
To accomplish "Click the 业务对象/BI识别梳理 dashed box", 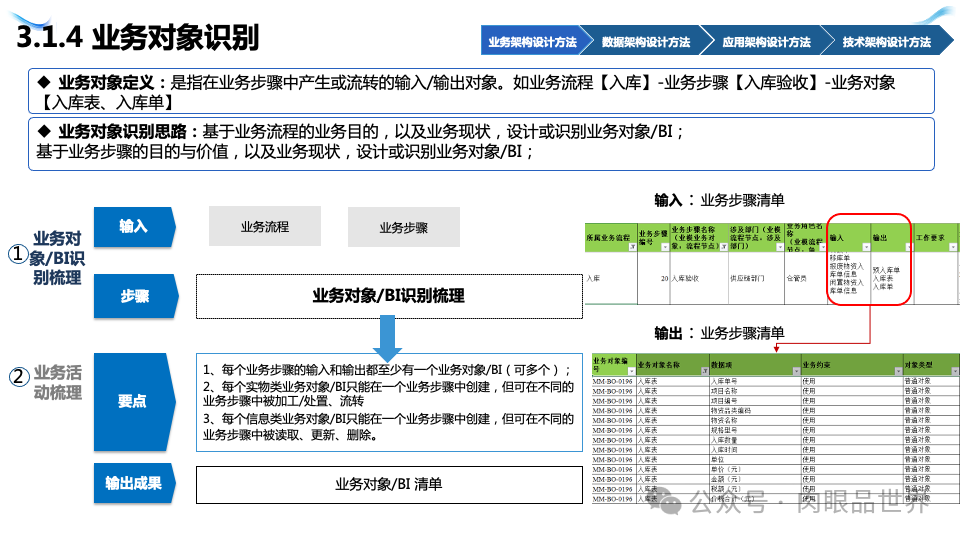I will pos(389,296).
